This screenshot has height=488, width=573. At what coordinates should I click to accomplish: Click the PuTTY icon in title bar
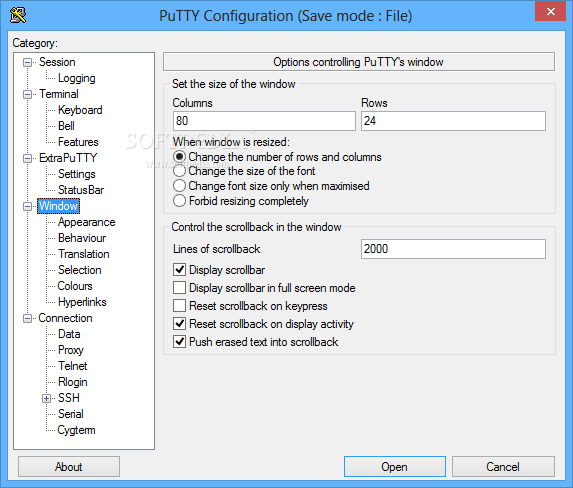(18, 15)
